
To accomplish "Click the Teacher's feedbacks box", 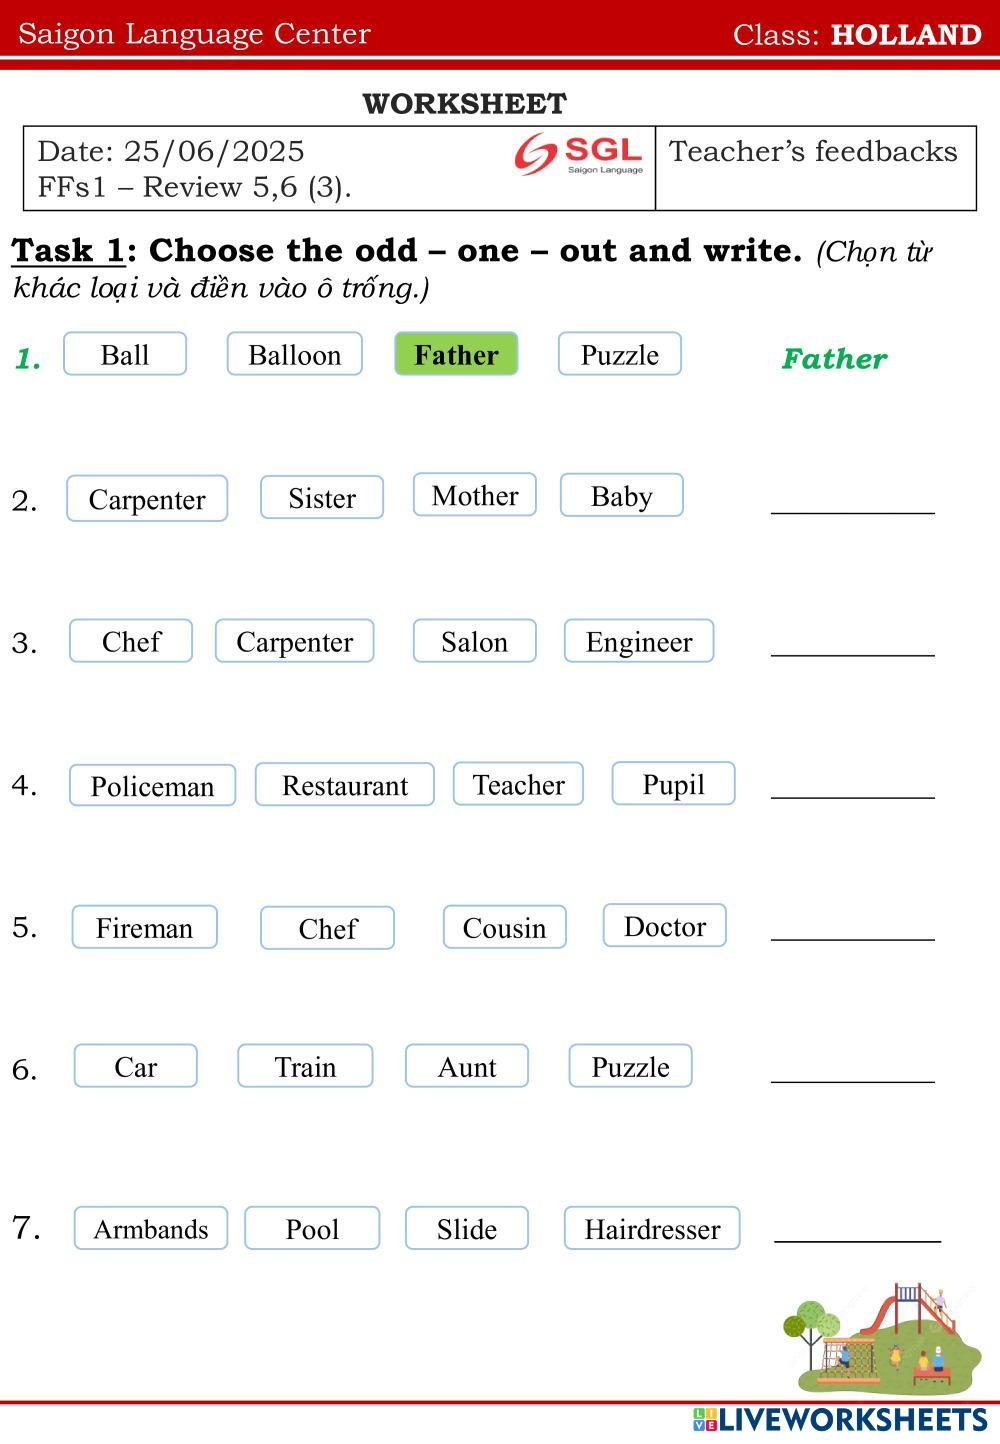I will point(815,168).
